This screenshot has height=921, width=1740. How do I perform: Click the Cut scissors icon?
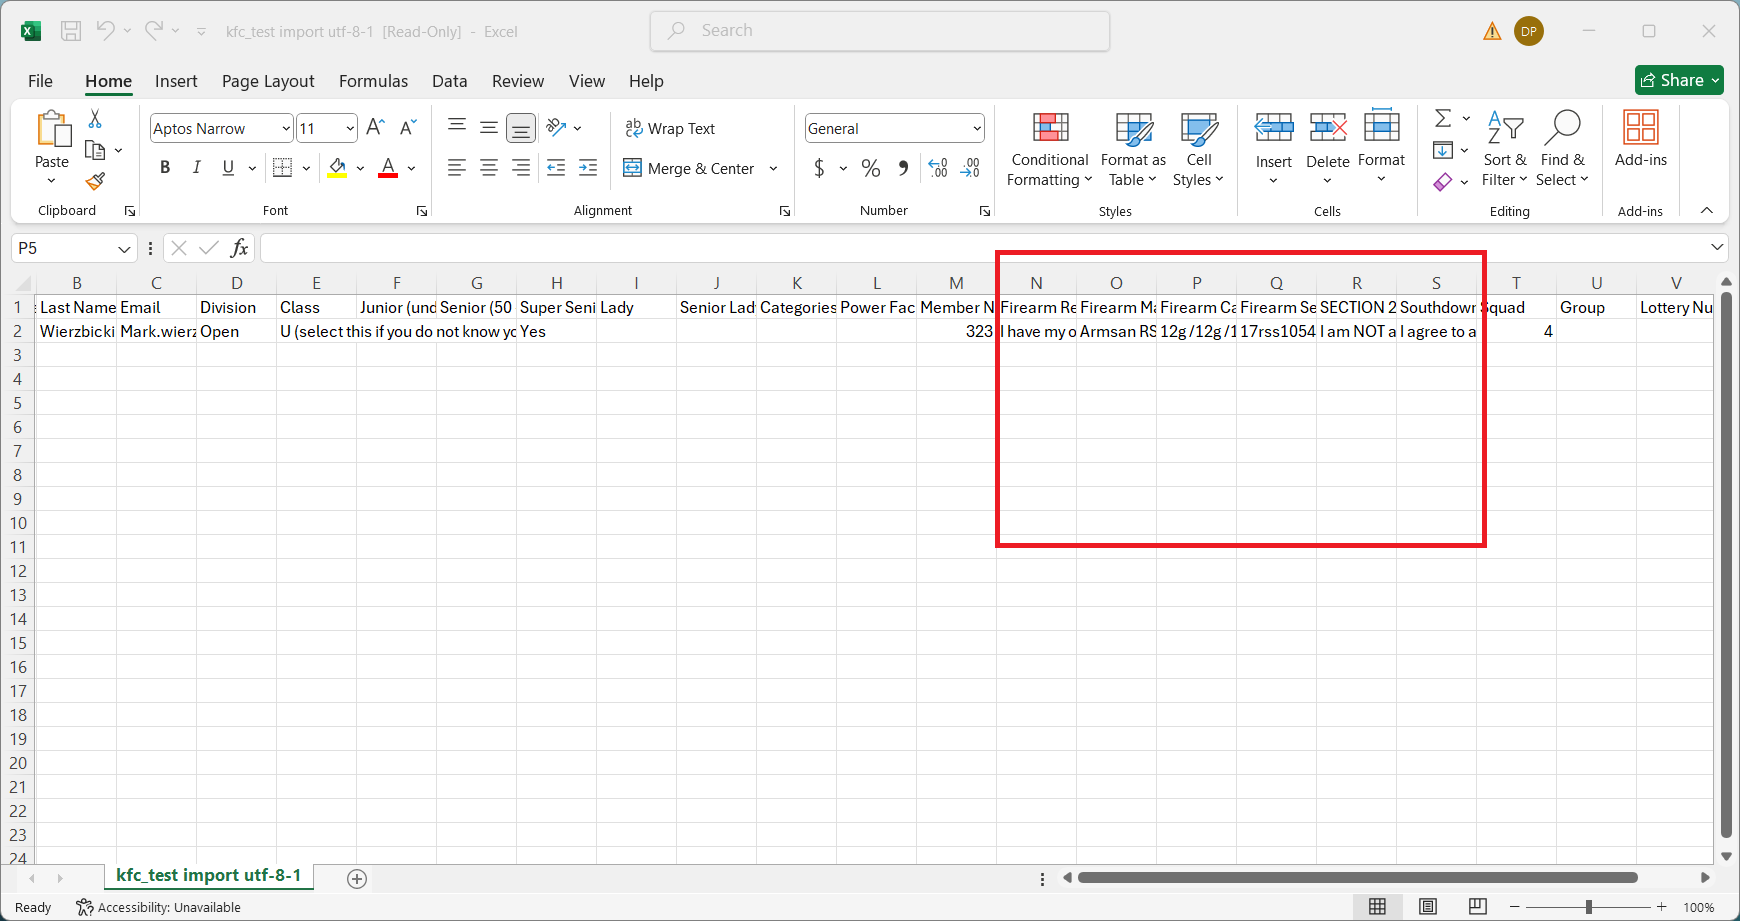[95, 119]
